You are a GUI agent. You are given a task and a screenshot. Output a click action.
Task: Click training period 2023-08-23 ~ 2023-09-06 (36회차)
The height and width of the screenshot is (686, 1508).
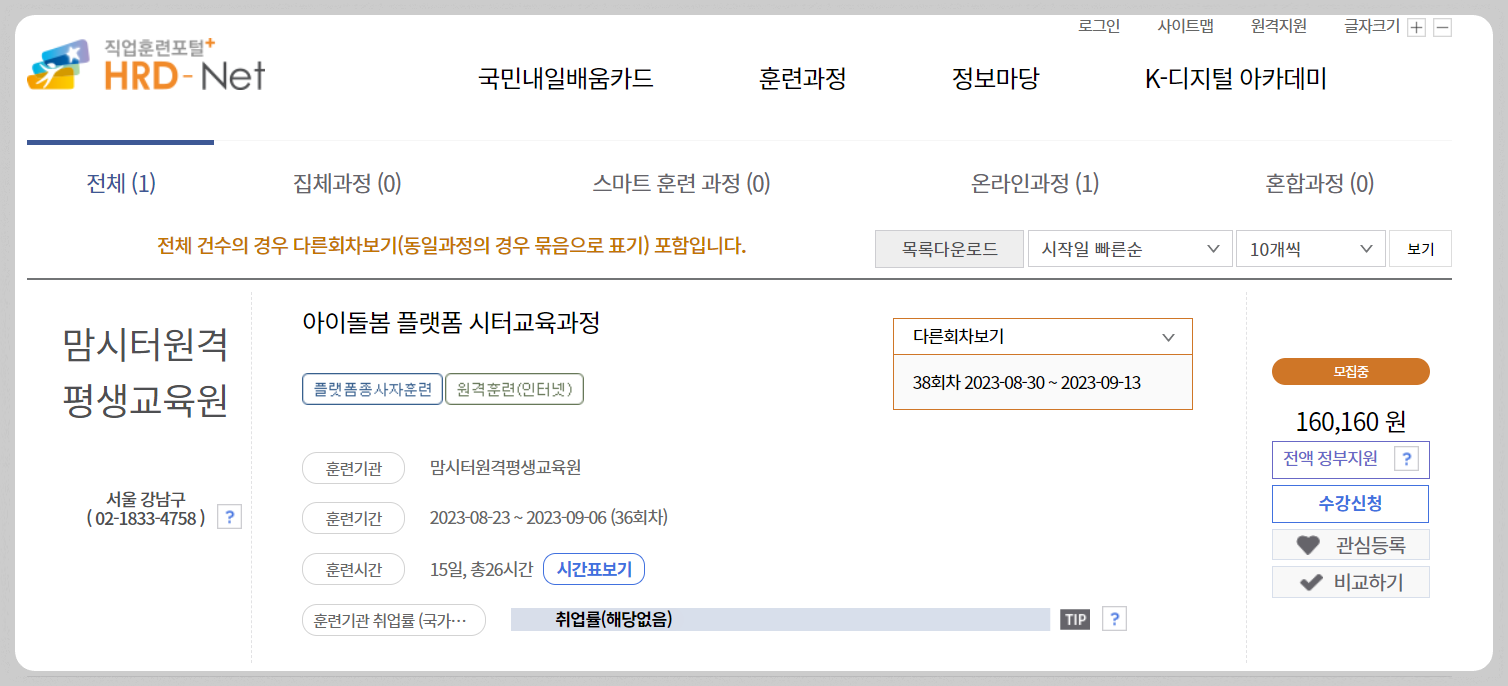(x=549, y=518)
